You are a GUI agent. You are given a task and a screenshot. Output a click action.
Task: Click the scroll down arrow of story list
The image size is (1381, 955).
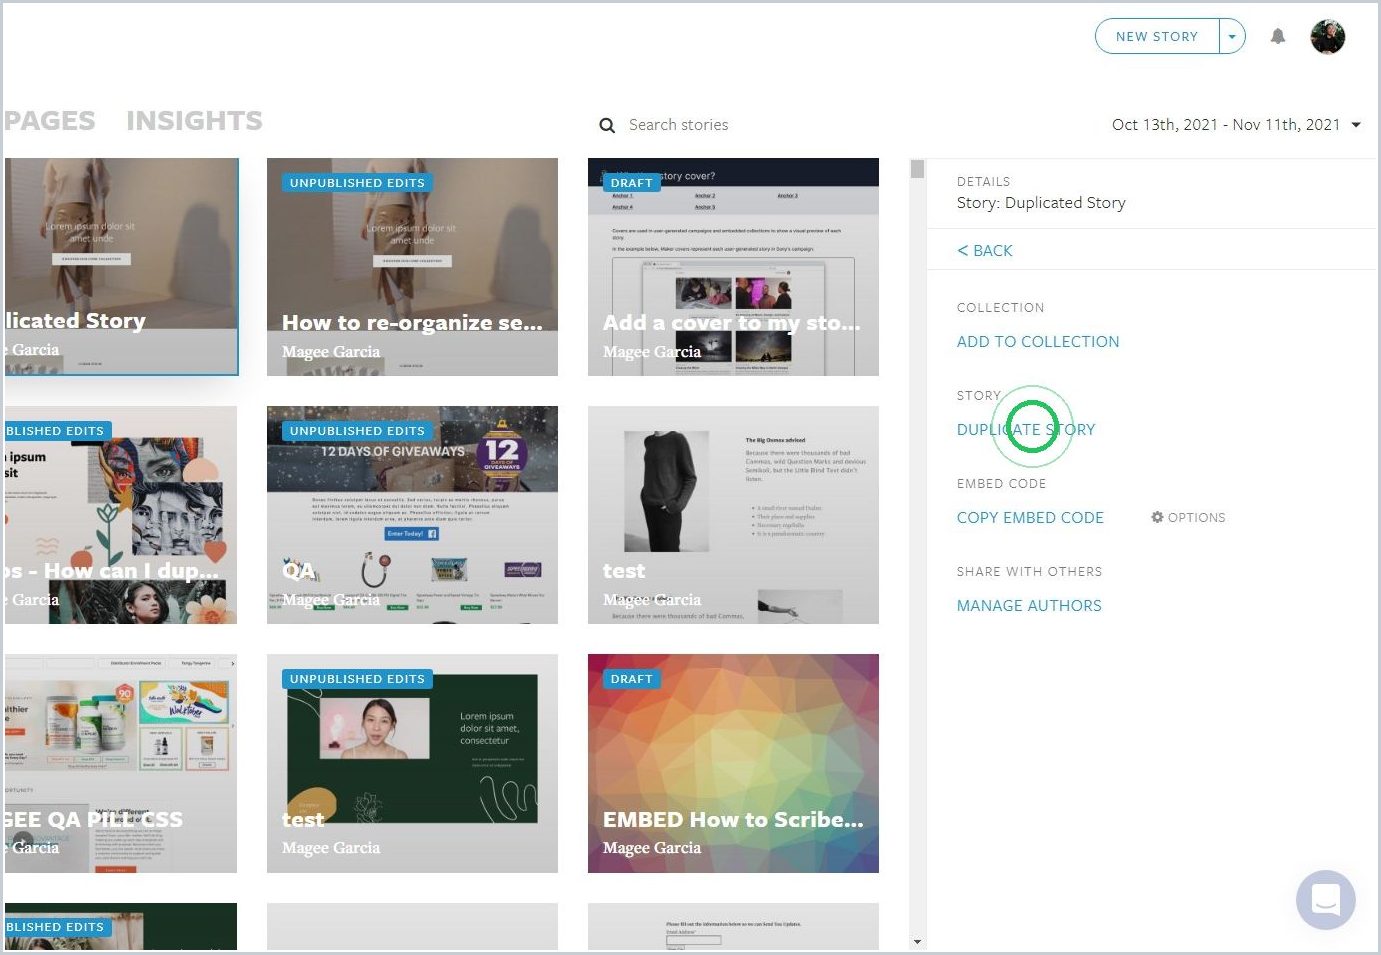917,942
